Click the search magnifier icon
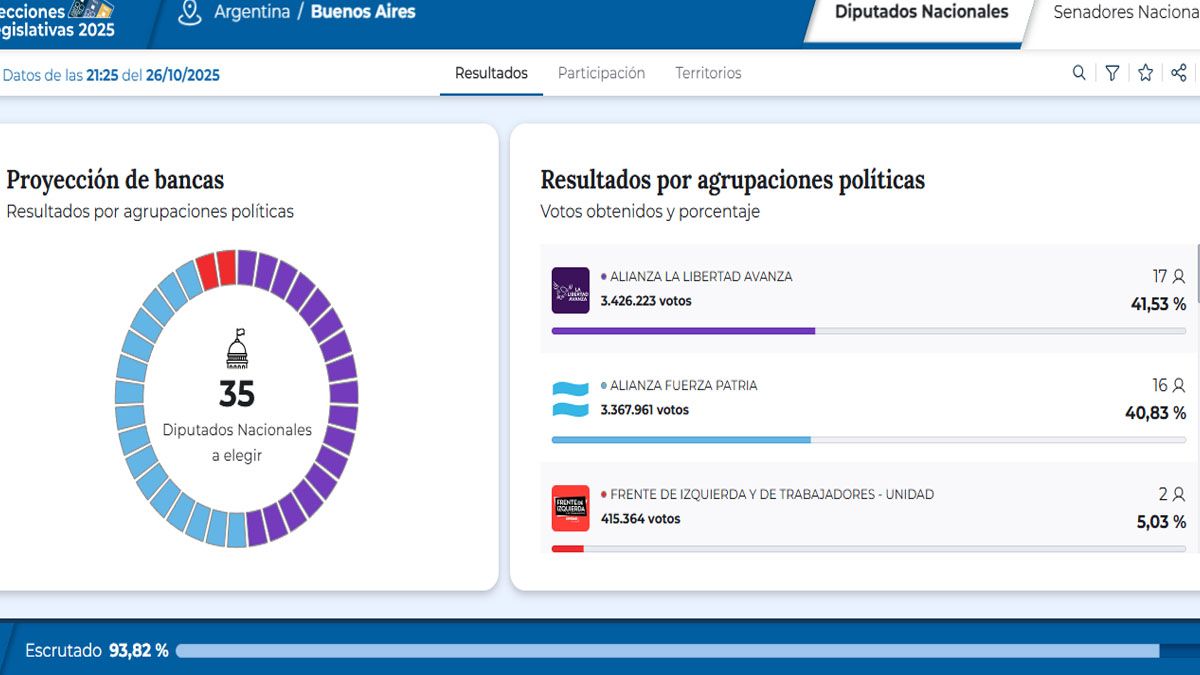The height and width of the screenshot is (675, 1200). (x=1079, y=73)
